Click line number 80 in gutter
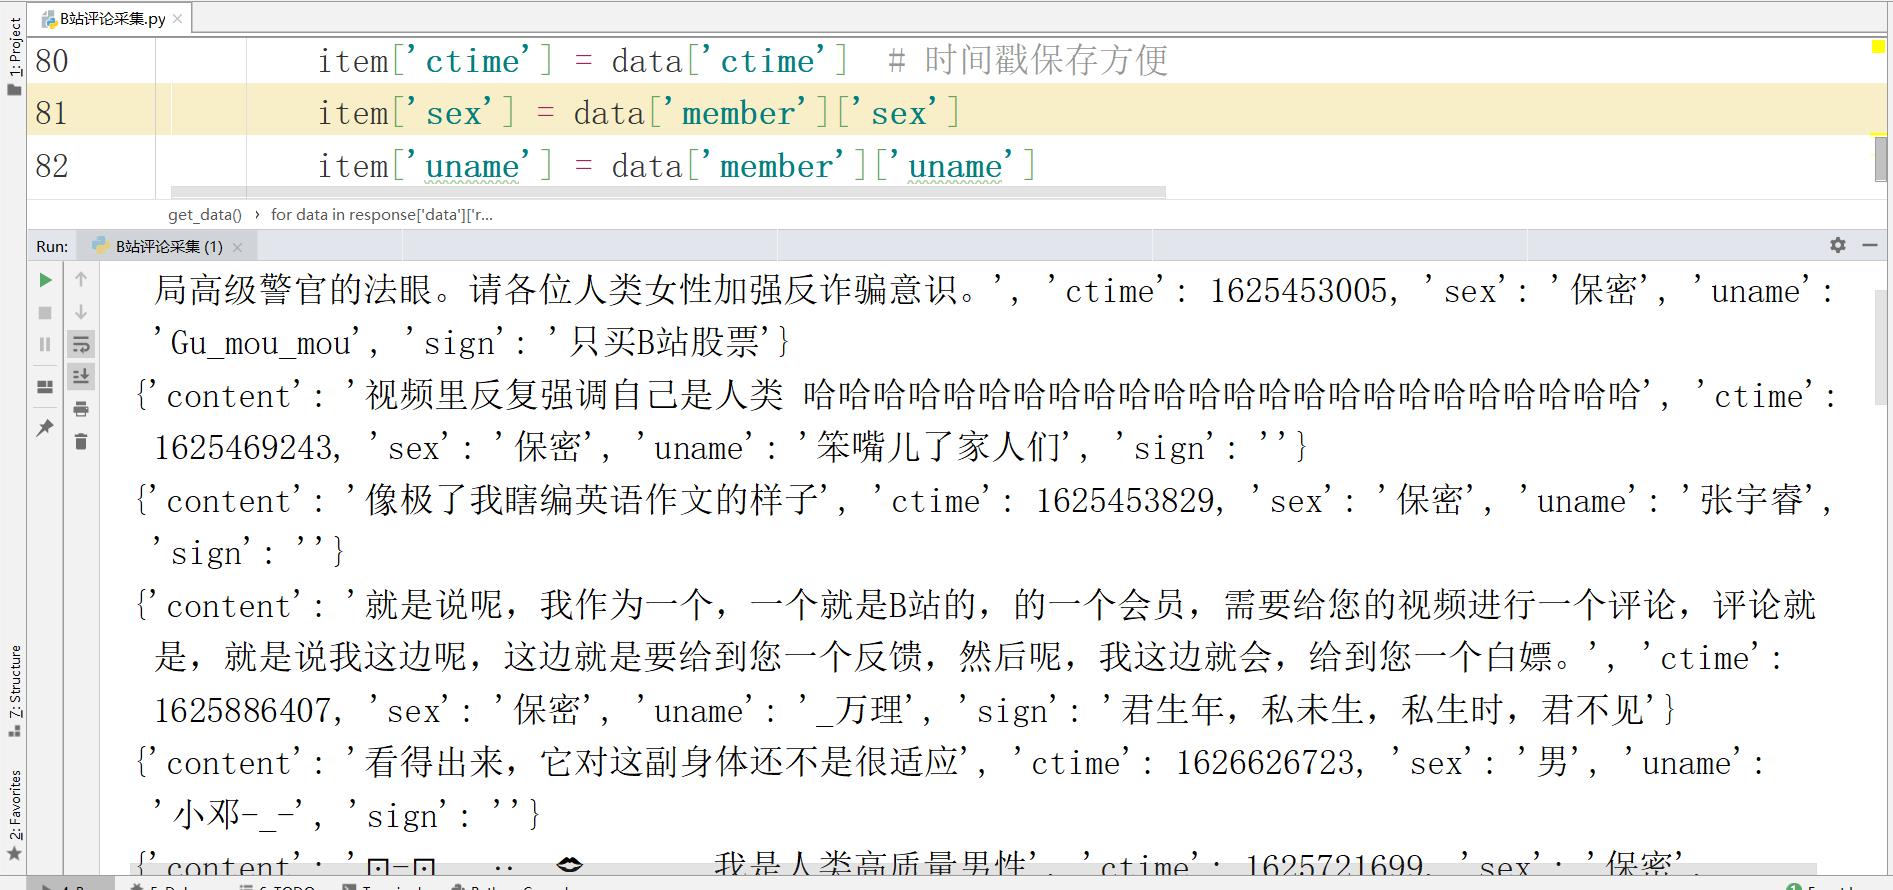The width and height of the screenshot is (1893, 890). pyautogui.click(x=52, y=61)
